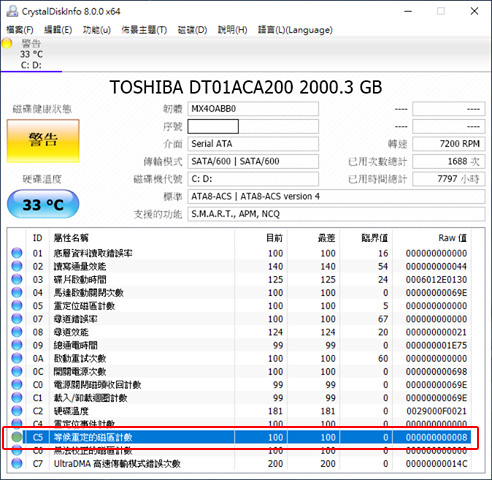
Task: Click the green status orb on row C5
Action: point(16,437)
